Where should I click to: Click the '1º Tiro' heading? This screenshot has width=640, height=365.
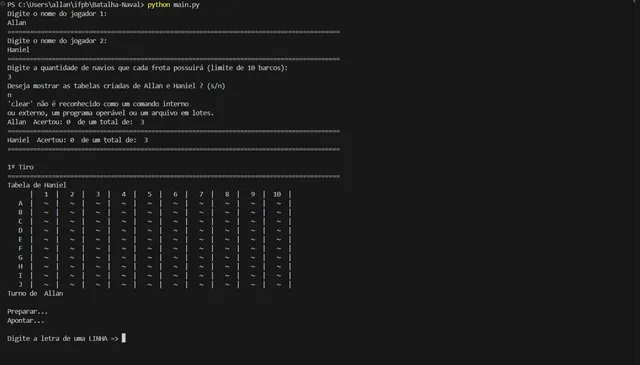[20, 167]
